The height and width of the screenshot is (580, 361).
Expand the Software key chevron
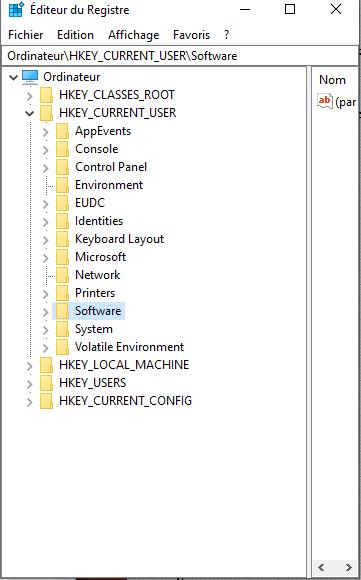(x=45, y=311)
